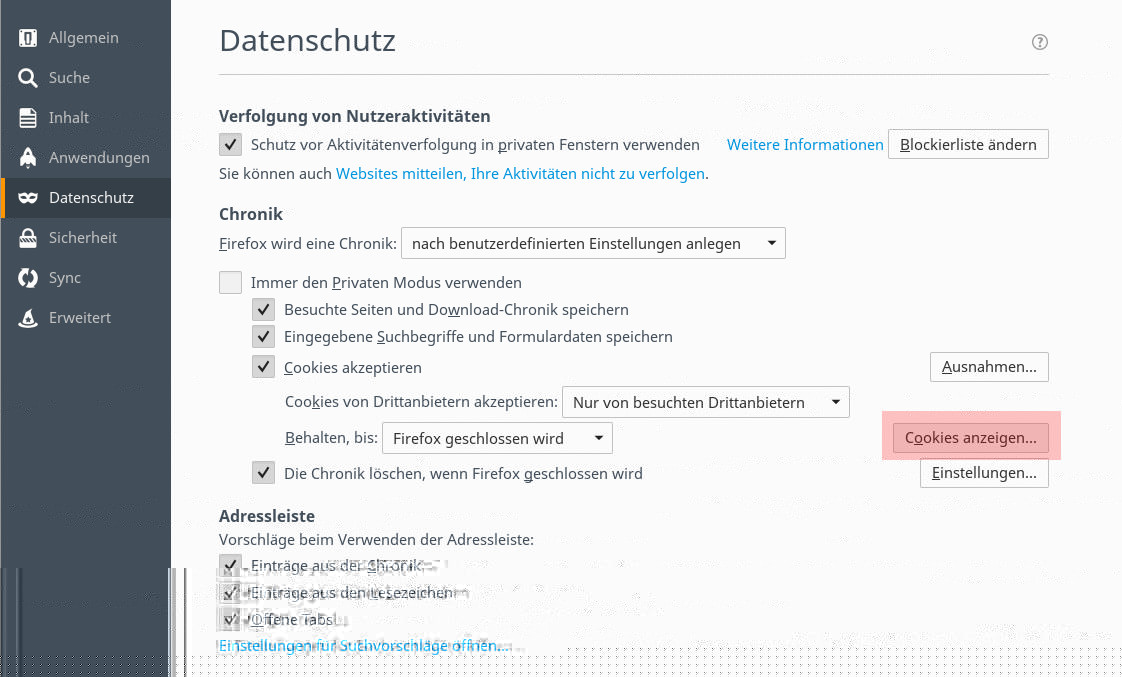Expand third-party cookies dropdown

pos(705,403)
